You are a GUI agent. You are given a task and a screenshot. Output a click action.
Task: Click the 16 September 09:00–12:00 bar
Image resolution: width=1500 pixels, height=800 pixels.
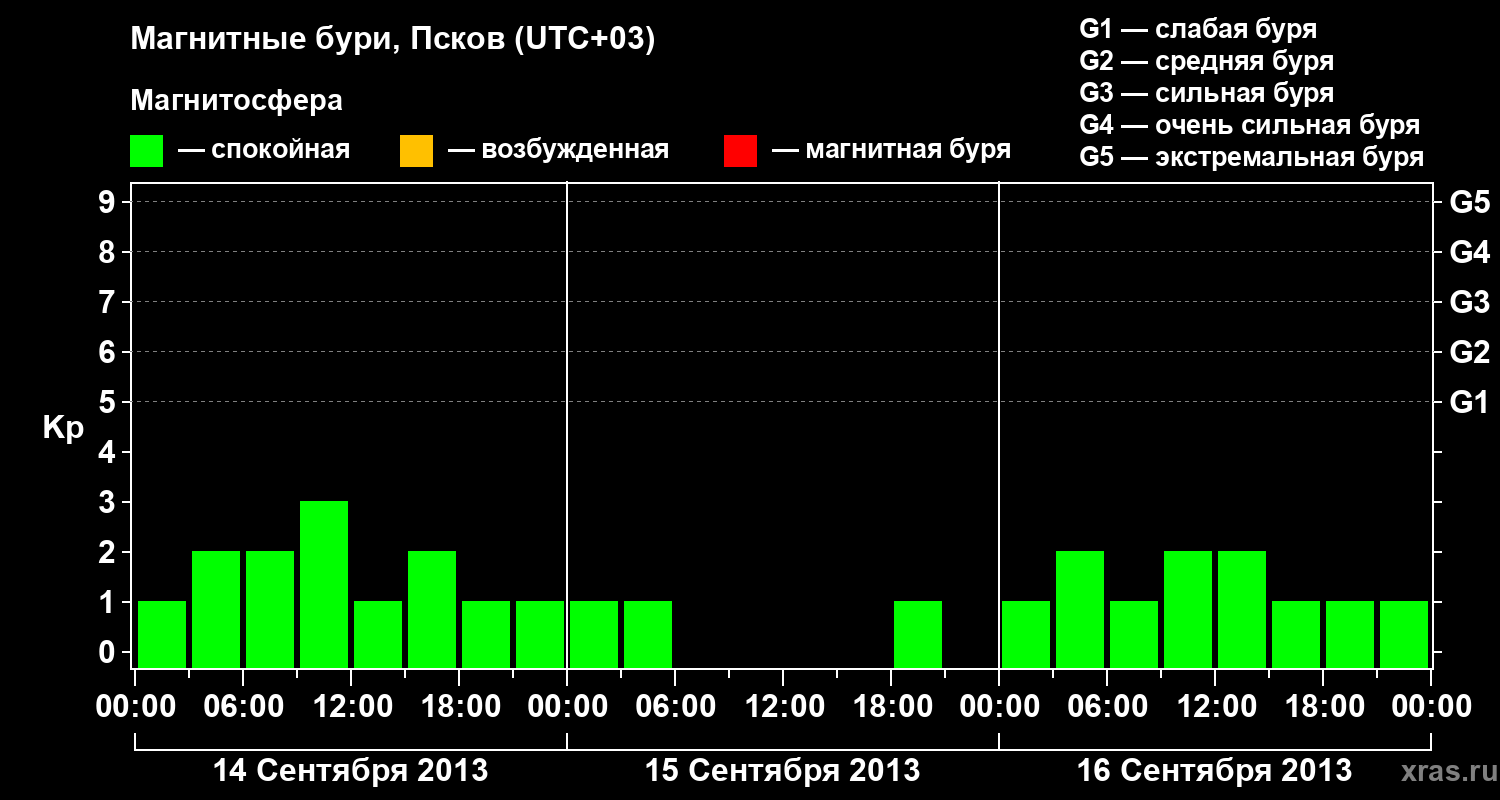coord(1188,609)
